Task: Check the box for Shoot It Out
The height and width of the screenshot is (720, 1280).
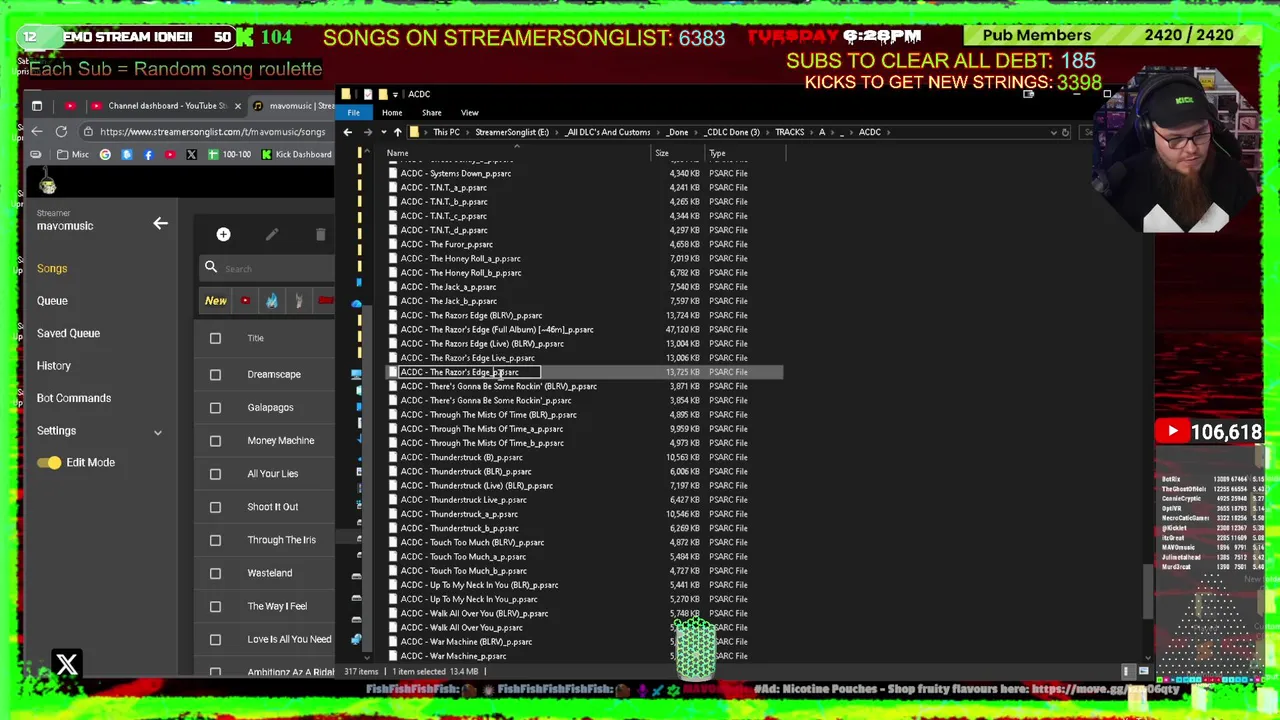Action: 215,507
